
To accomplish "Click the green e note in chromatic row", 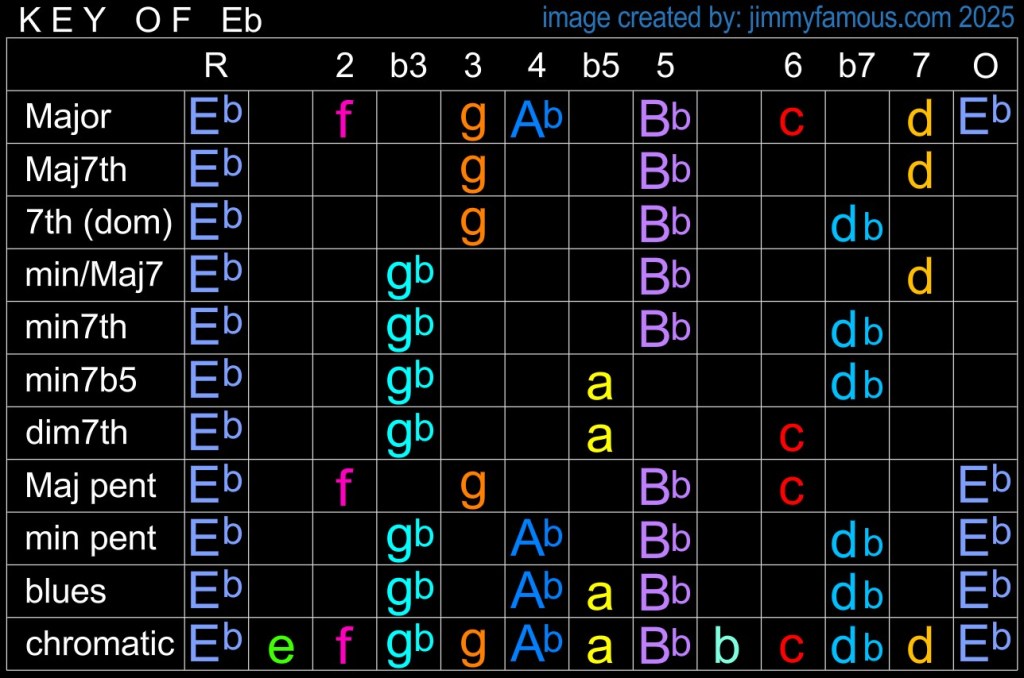I will (281, 646).
